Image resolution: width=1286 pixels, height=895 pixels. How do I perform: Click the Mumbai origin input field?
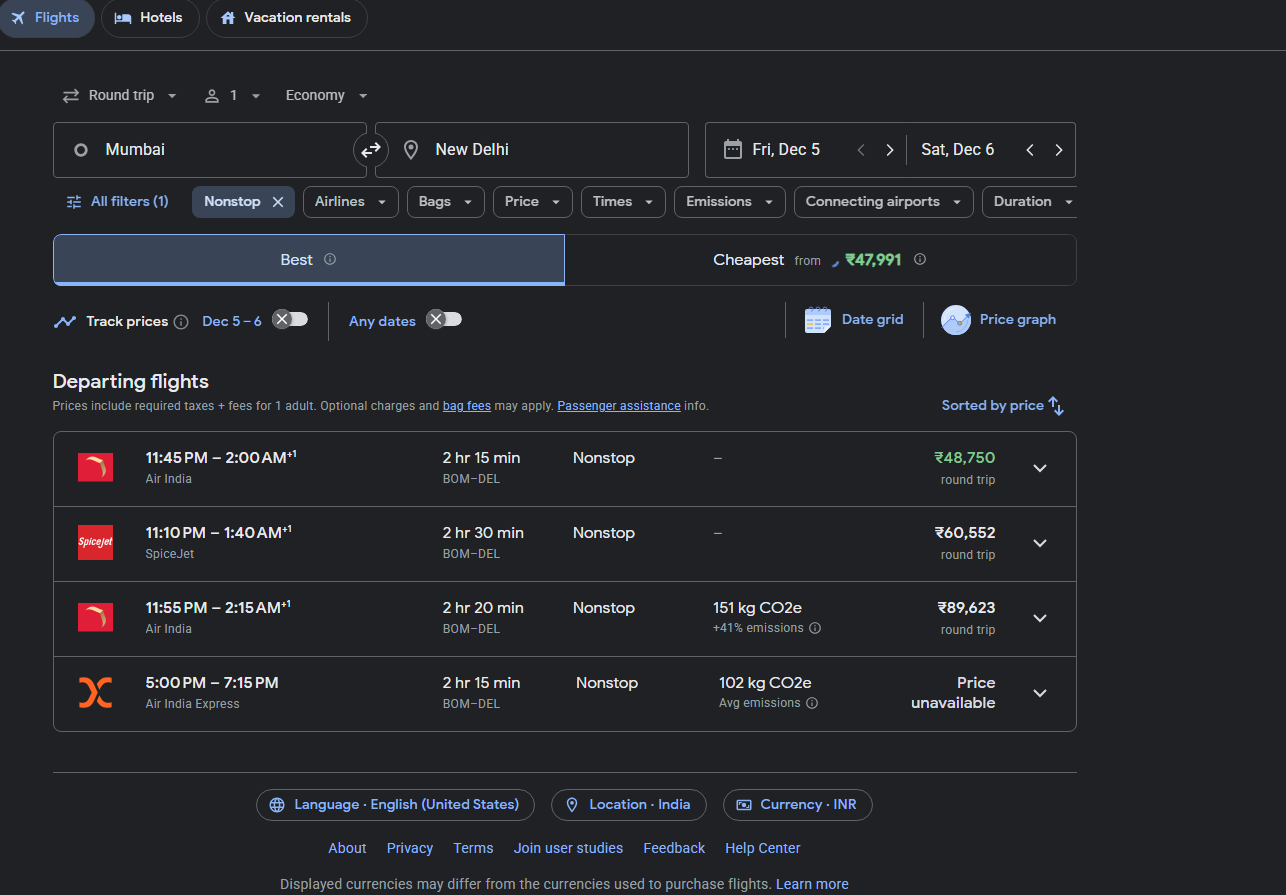coord(210,150)
